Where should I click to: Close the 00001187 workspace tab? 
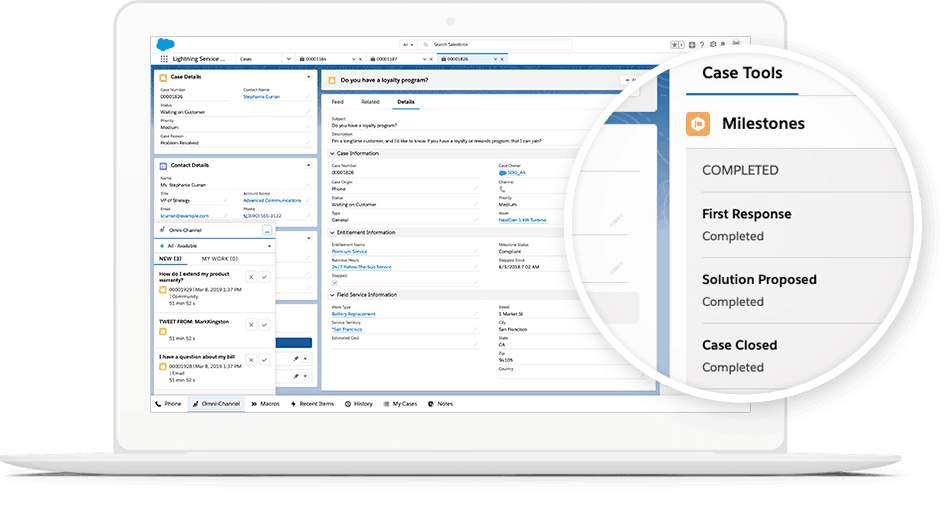[431, 59]
